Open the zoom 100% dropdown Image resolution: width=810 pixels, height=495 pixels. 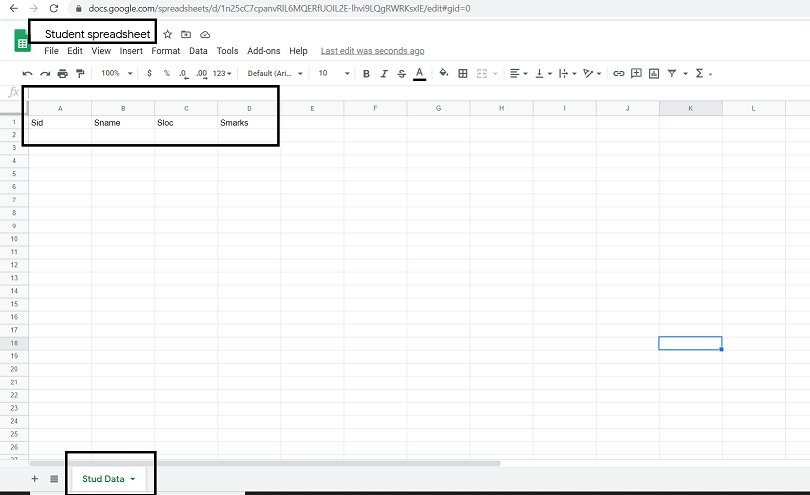115,73
